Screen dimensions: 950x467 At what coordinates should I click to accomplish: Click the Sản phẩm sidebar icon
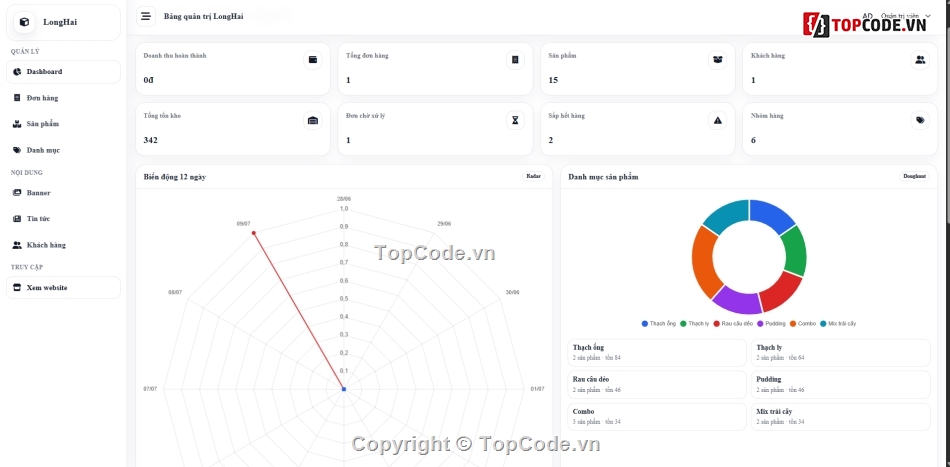click(17, 124)
